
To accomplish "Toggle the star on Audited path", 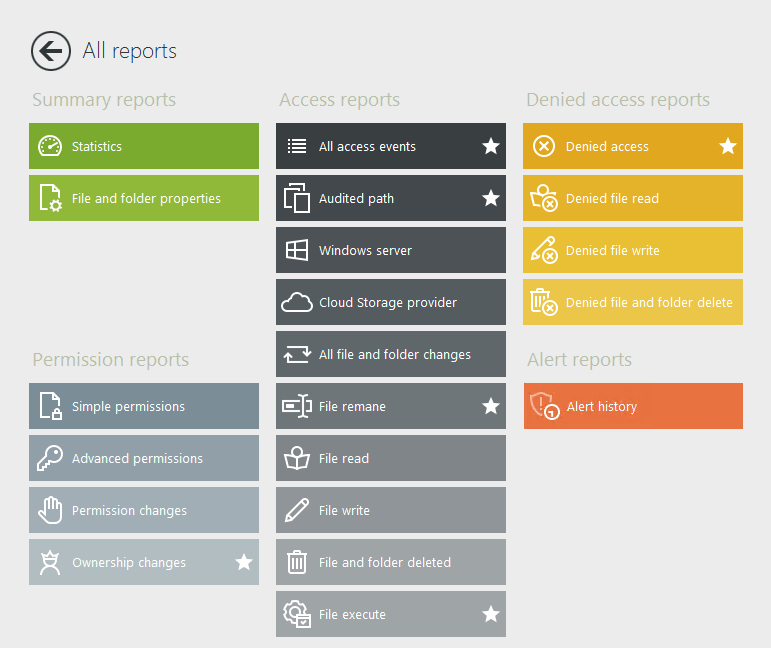I will pos(491,198).
